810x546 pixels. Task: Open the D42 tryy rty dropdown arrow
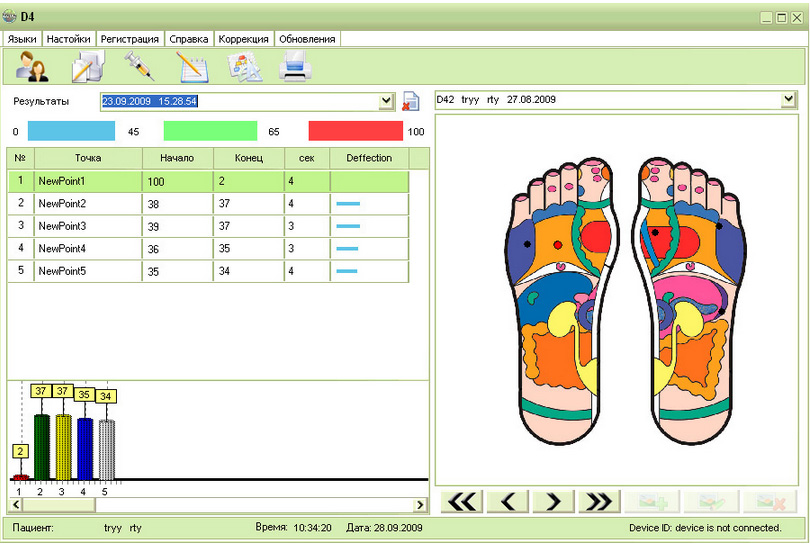pos(789,99)
